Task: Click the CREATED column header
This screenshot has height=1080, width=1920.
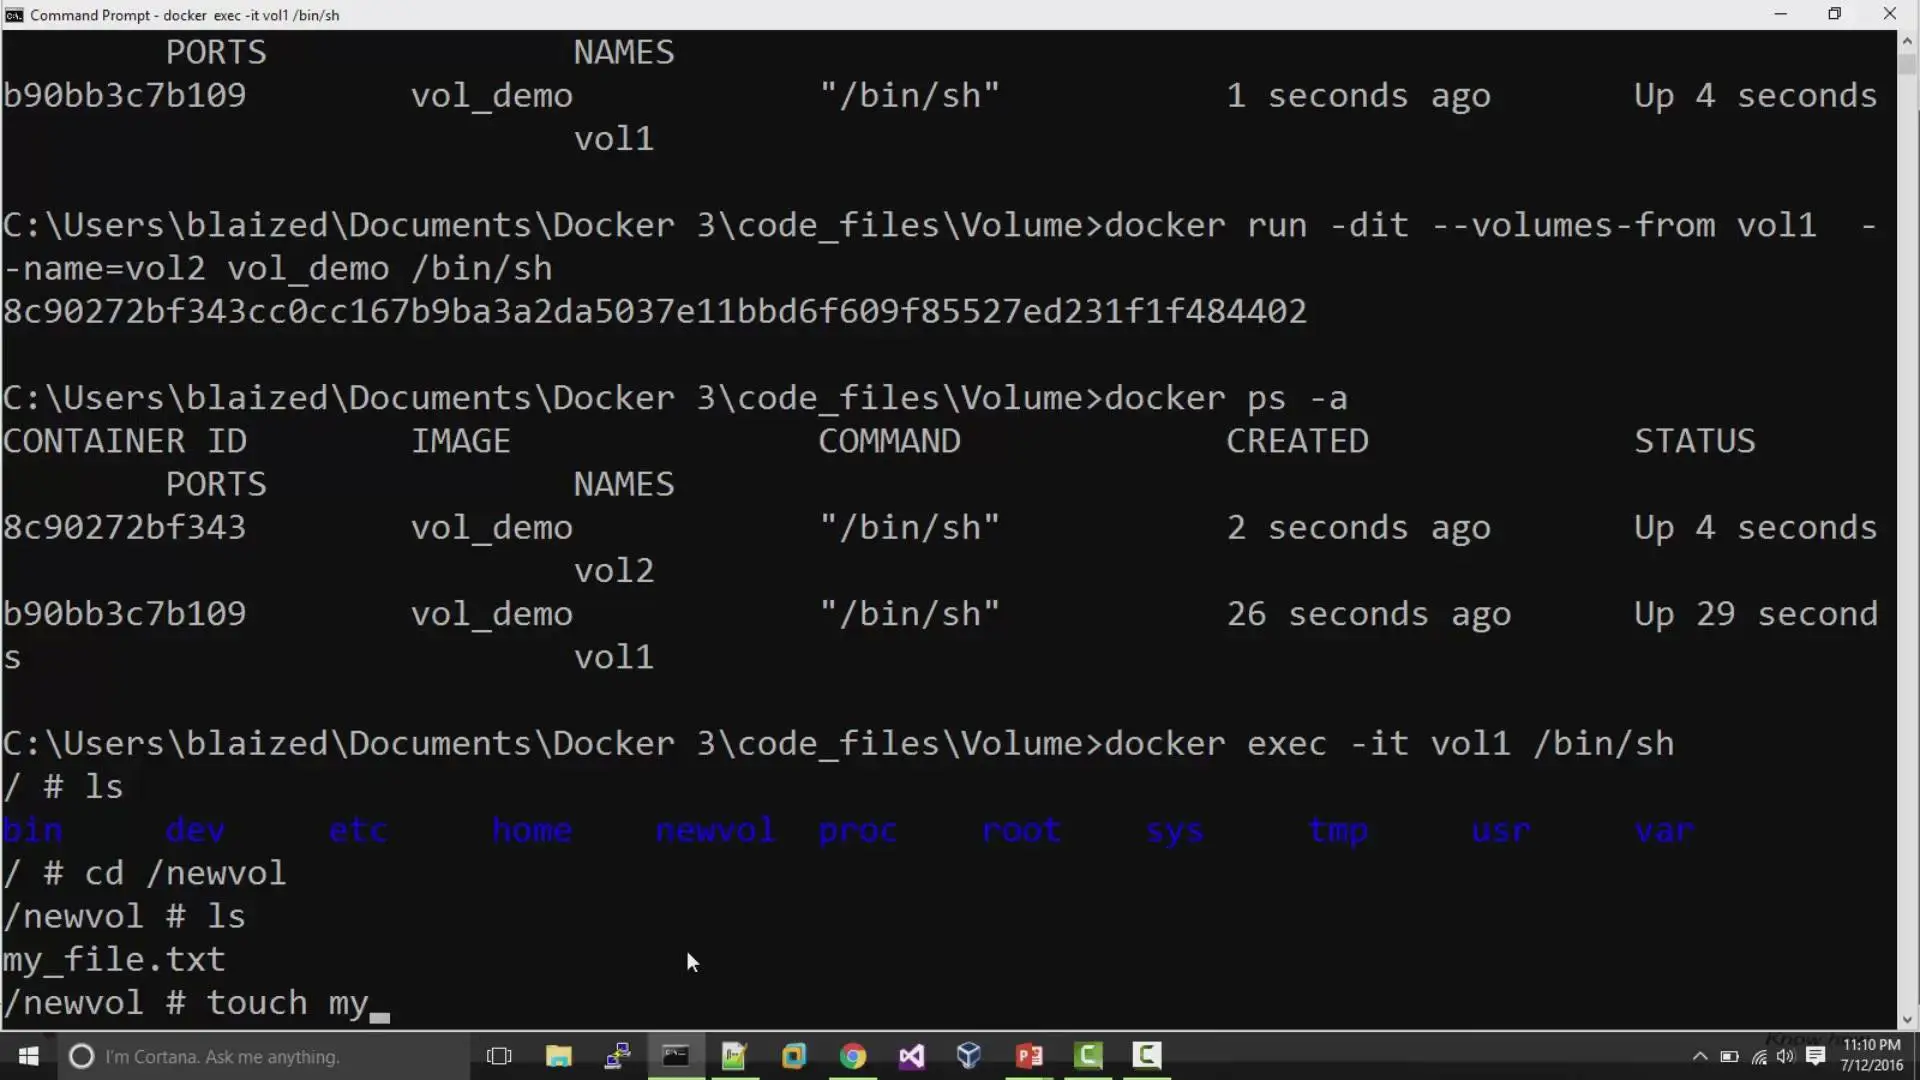Action: (1297, 441)
